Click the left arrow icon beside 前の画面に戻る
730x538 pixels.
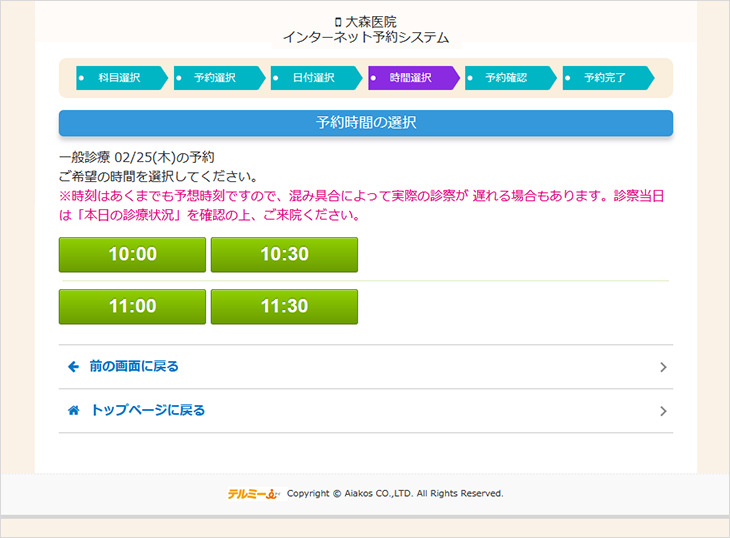74,367
